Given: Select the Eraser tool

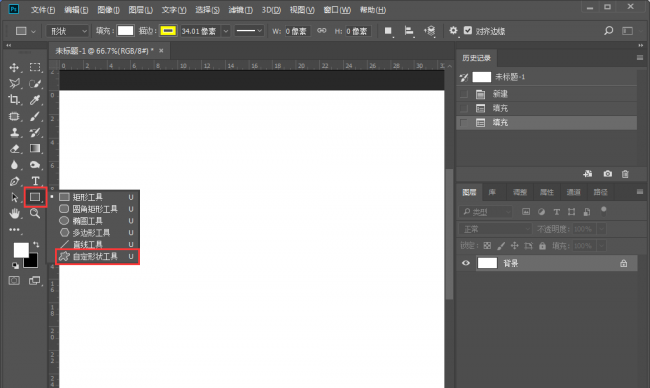Looking at the screenshot, I should tap(14, 149).
